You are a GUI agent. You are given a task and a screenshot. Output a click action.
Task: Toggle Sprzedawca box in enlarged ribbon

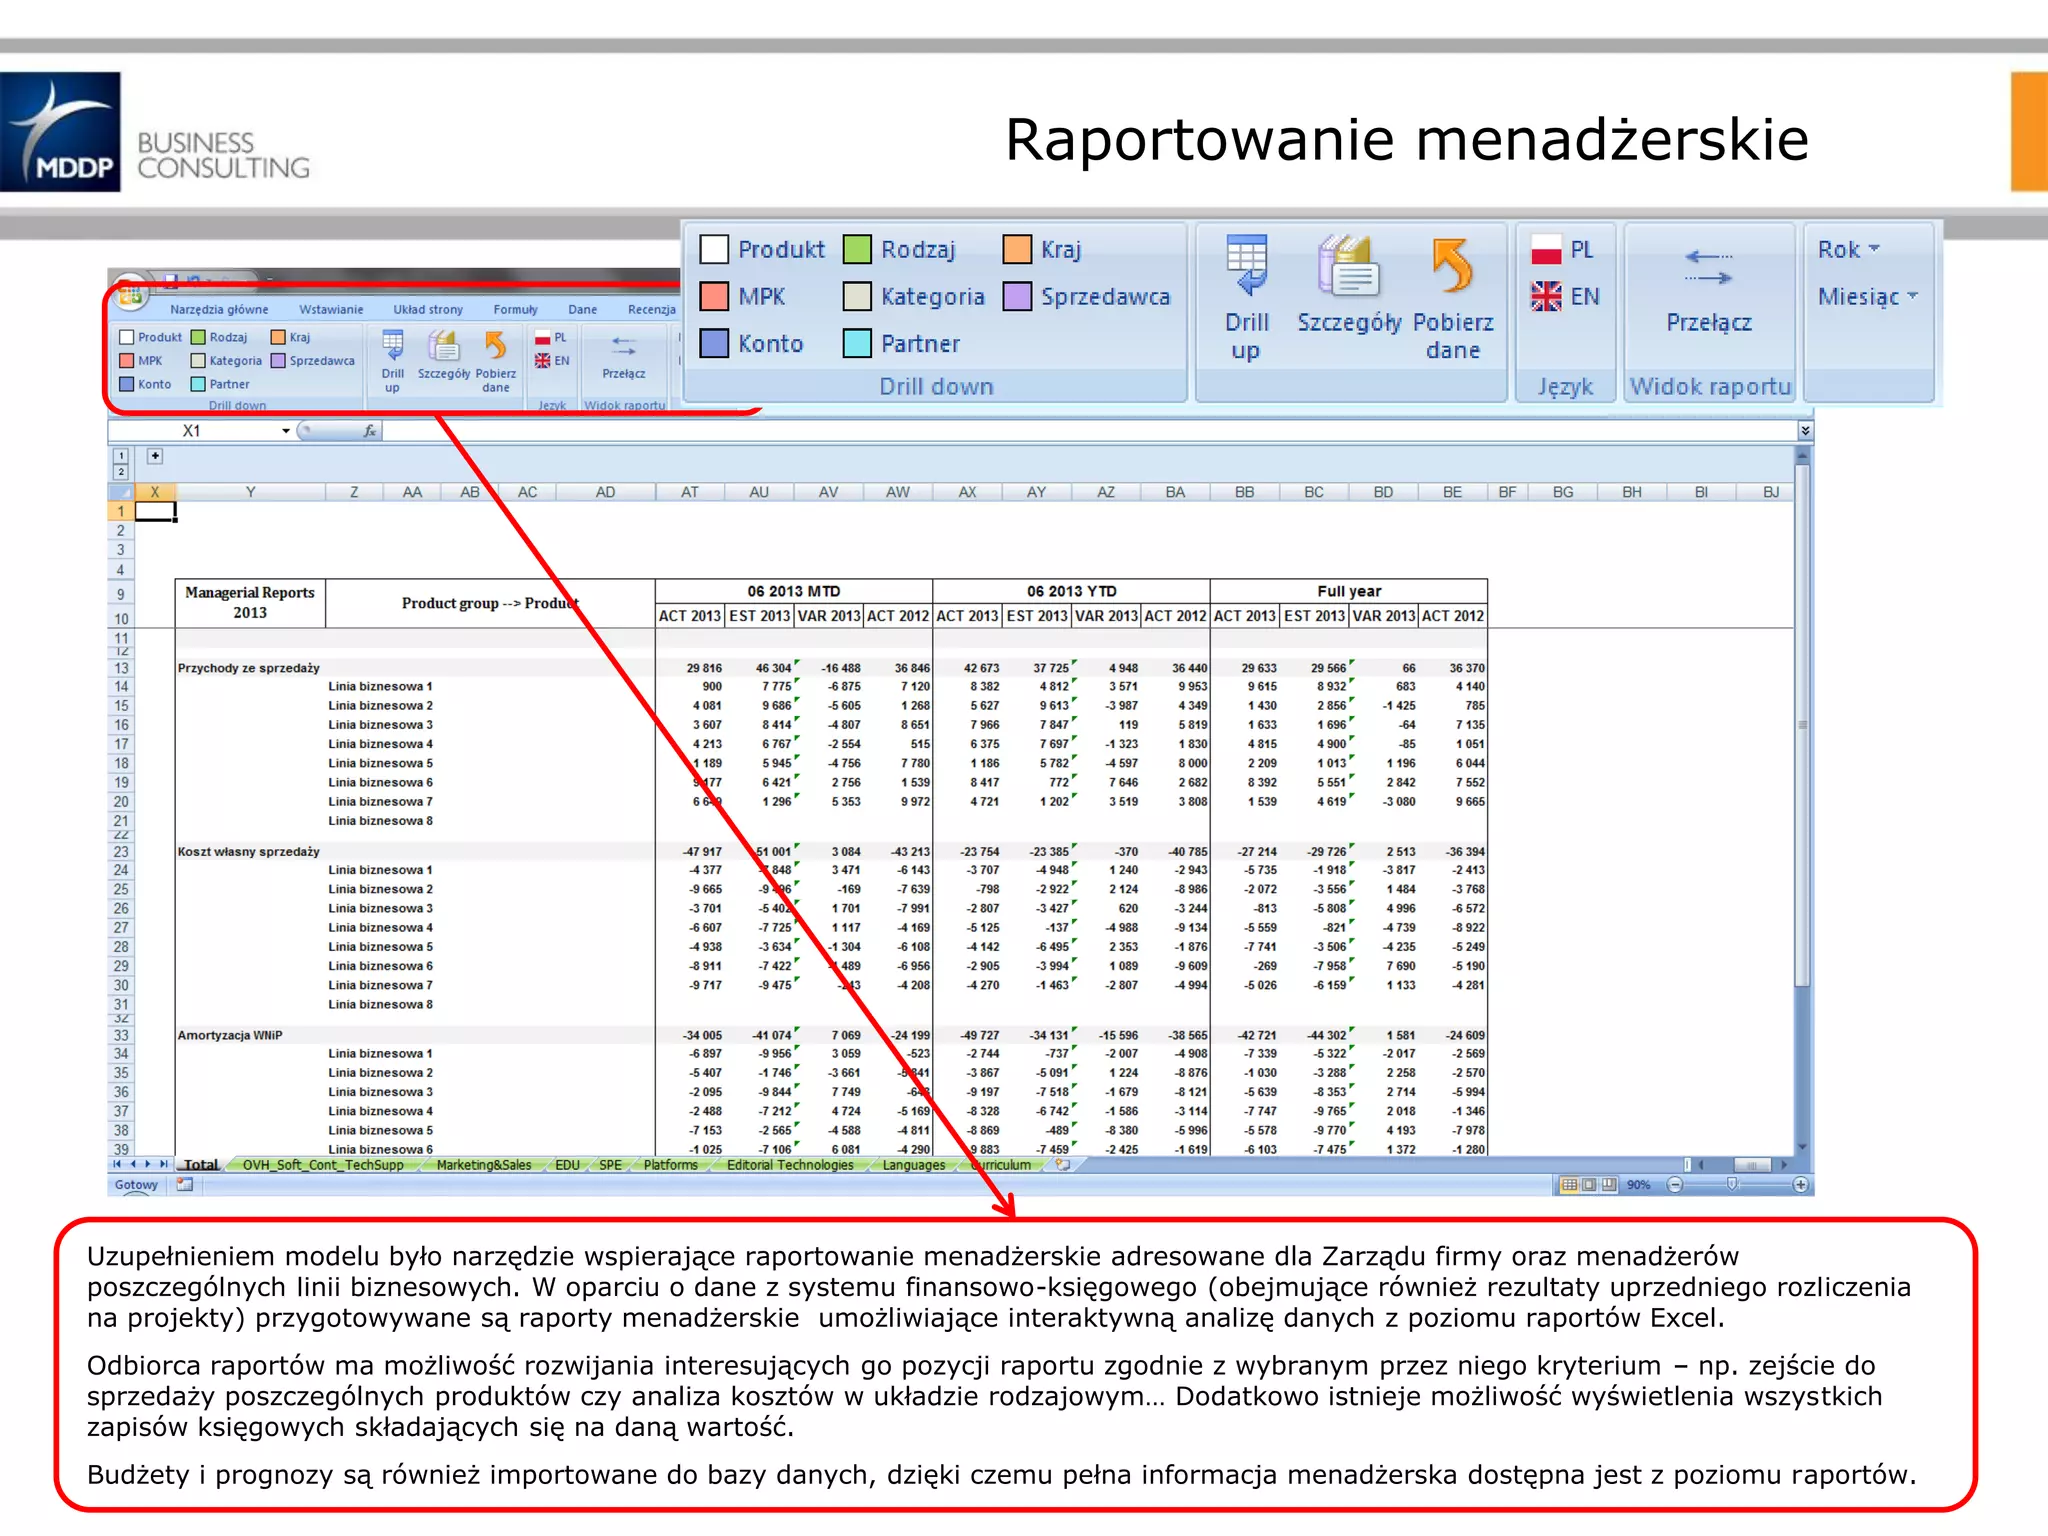pos(1017,296)
